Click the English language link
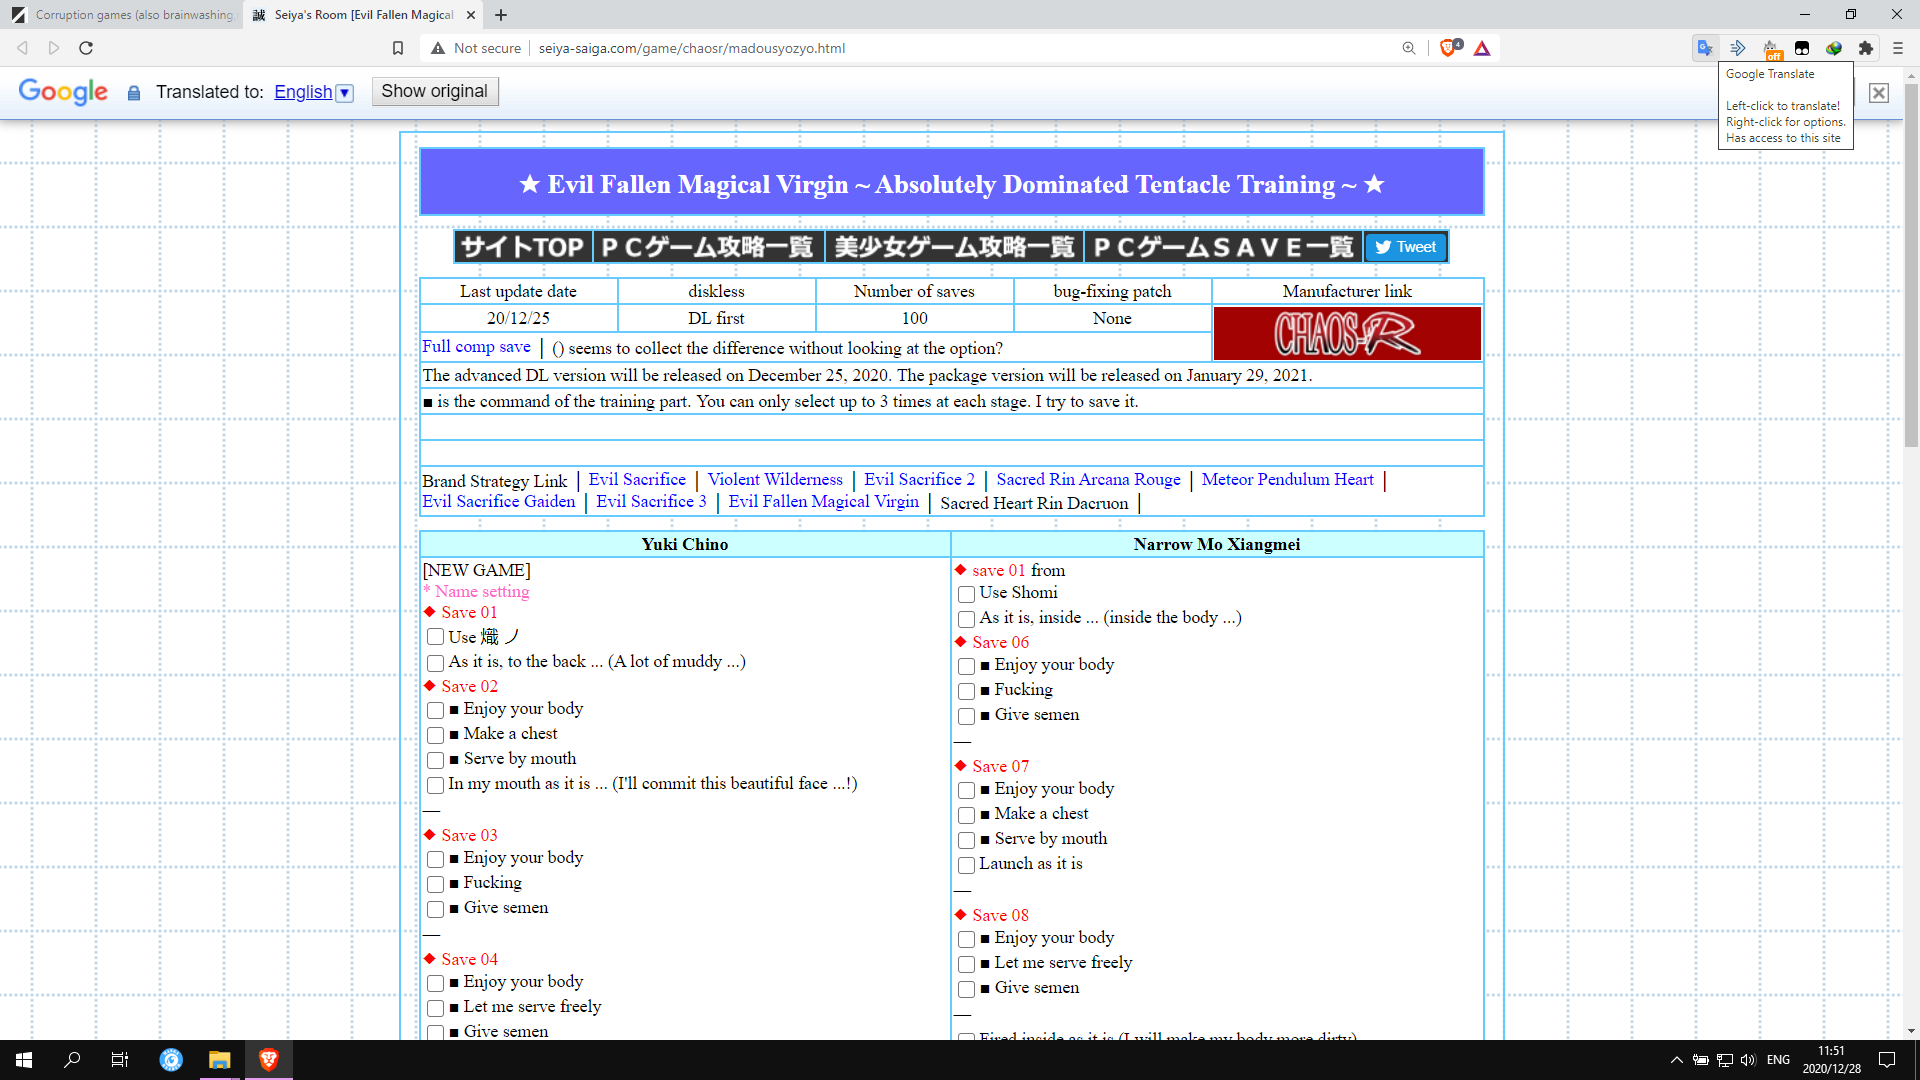Screen dimensions: 1920x1080 click(x=303, y=92)
